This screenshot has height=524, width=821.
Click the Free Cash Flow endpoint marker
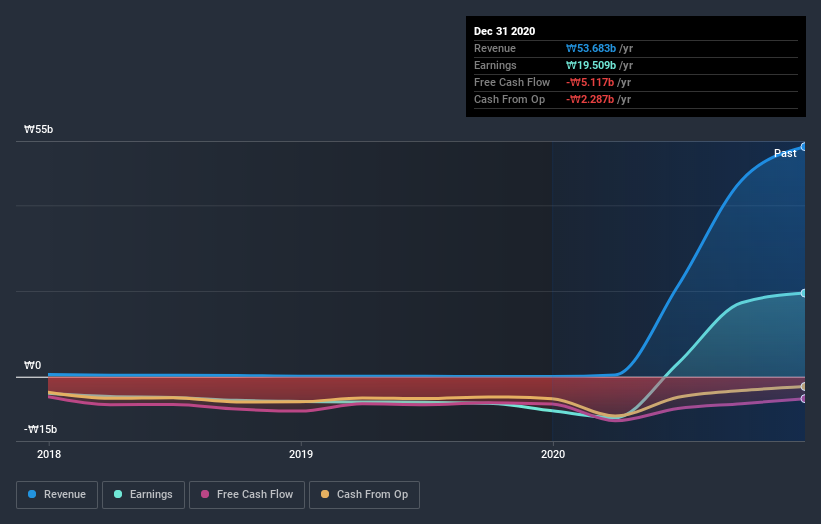(803, 399)
